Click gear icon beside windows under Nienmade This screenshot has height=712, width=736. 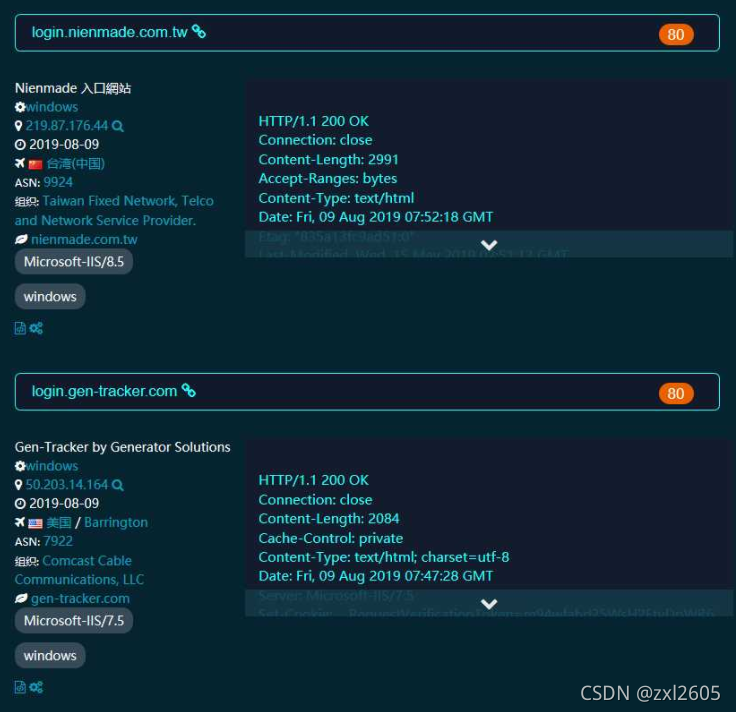click(20, 107)
